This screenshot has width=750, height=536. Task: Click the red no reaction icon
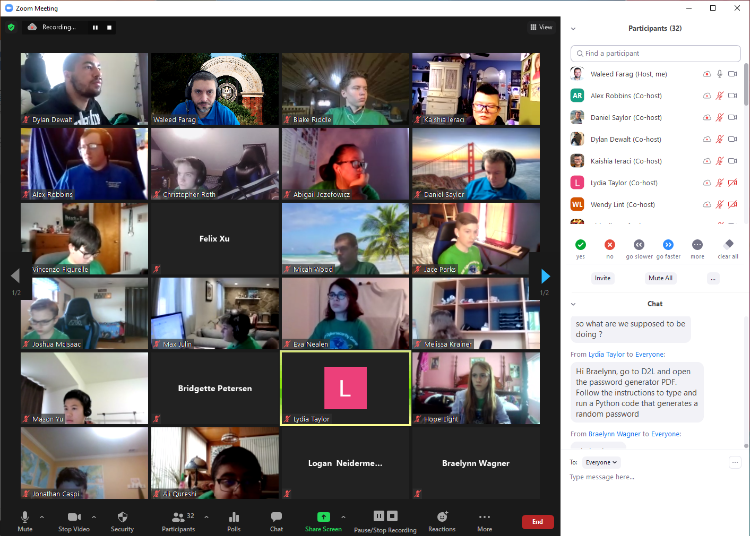609,245
